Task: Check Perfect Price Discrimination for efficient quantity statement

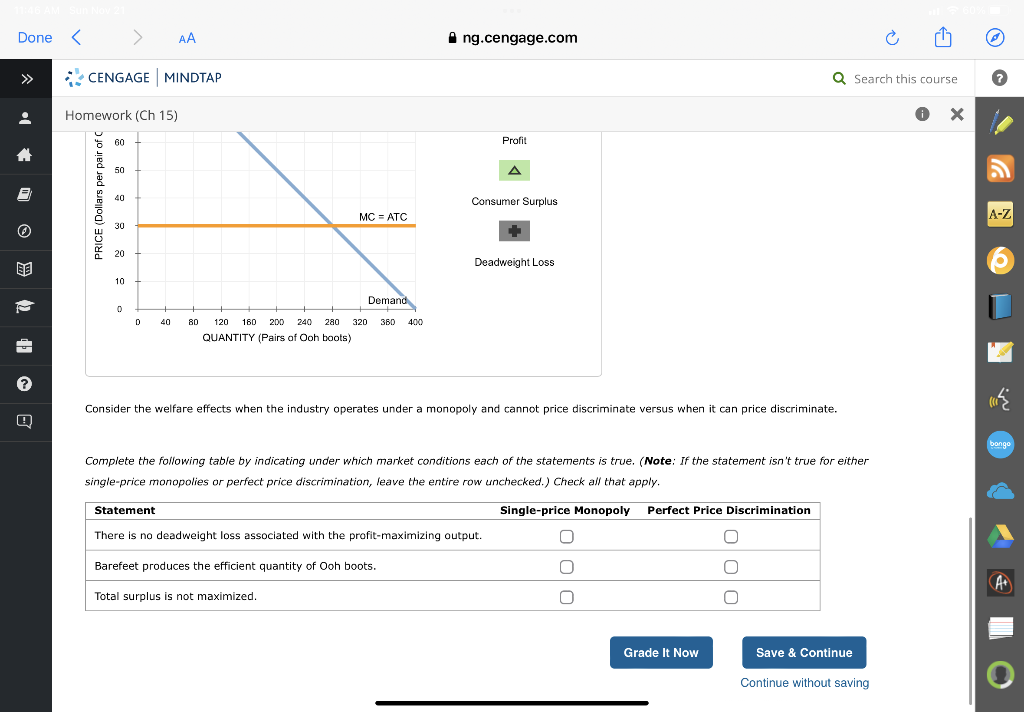Action: (x=731, y=566)
